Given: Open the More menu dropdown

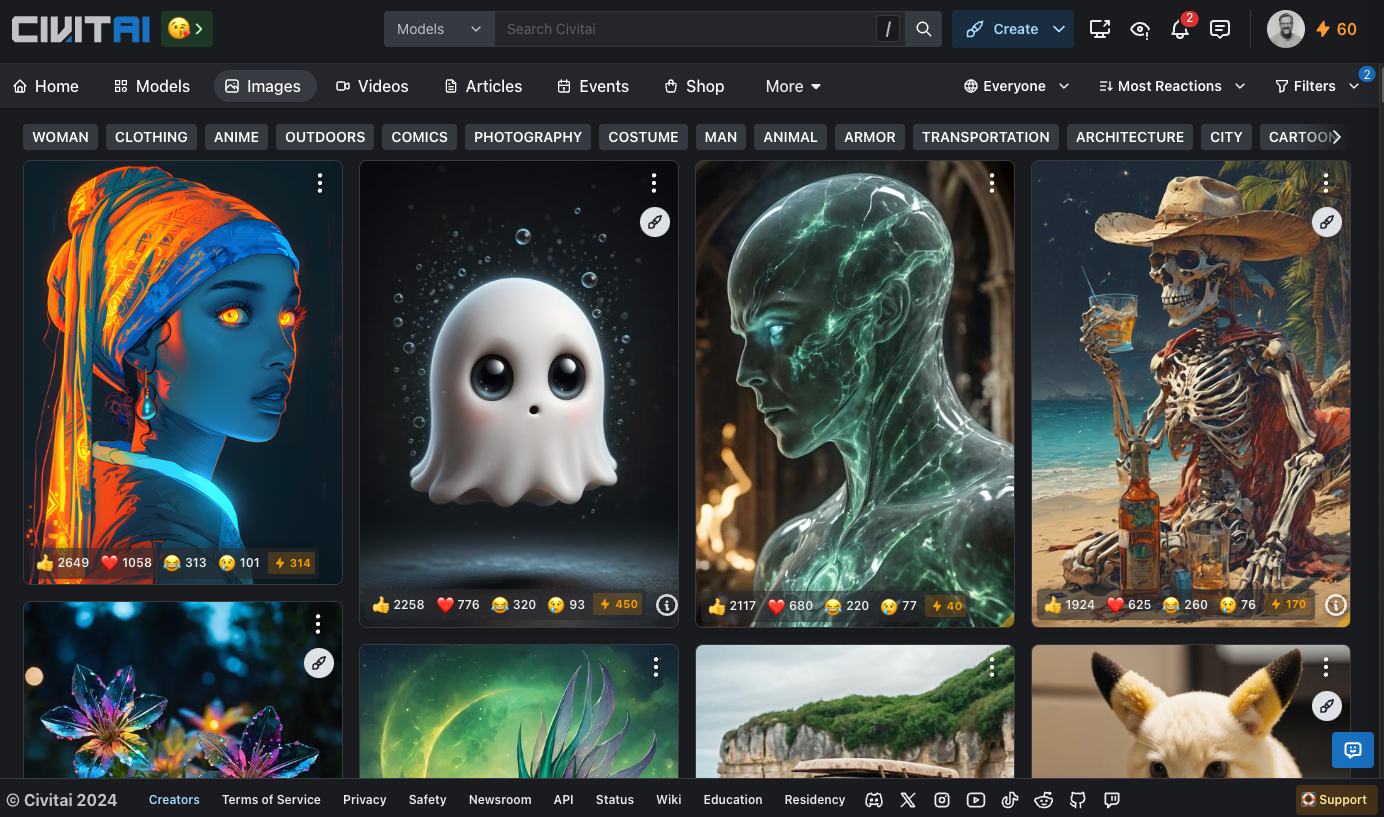Looking at the screenshot, I should pos(793,86).
